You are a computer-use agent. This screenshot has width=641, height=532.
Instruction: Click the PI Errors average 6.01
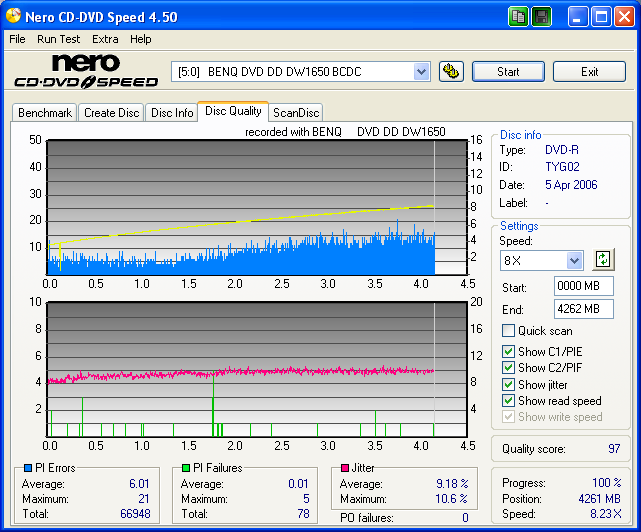(x=139, y=484)
